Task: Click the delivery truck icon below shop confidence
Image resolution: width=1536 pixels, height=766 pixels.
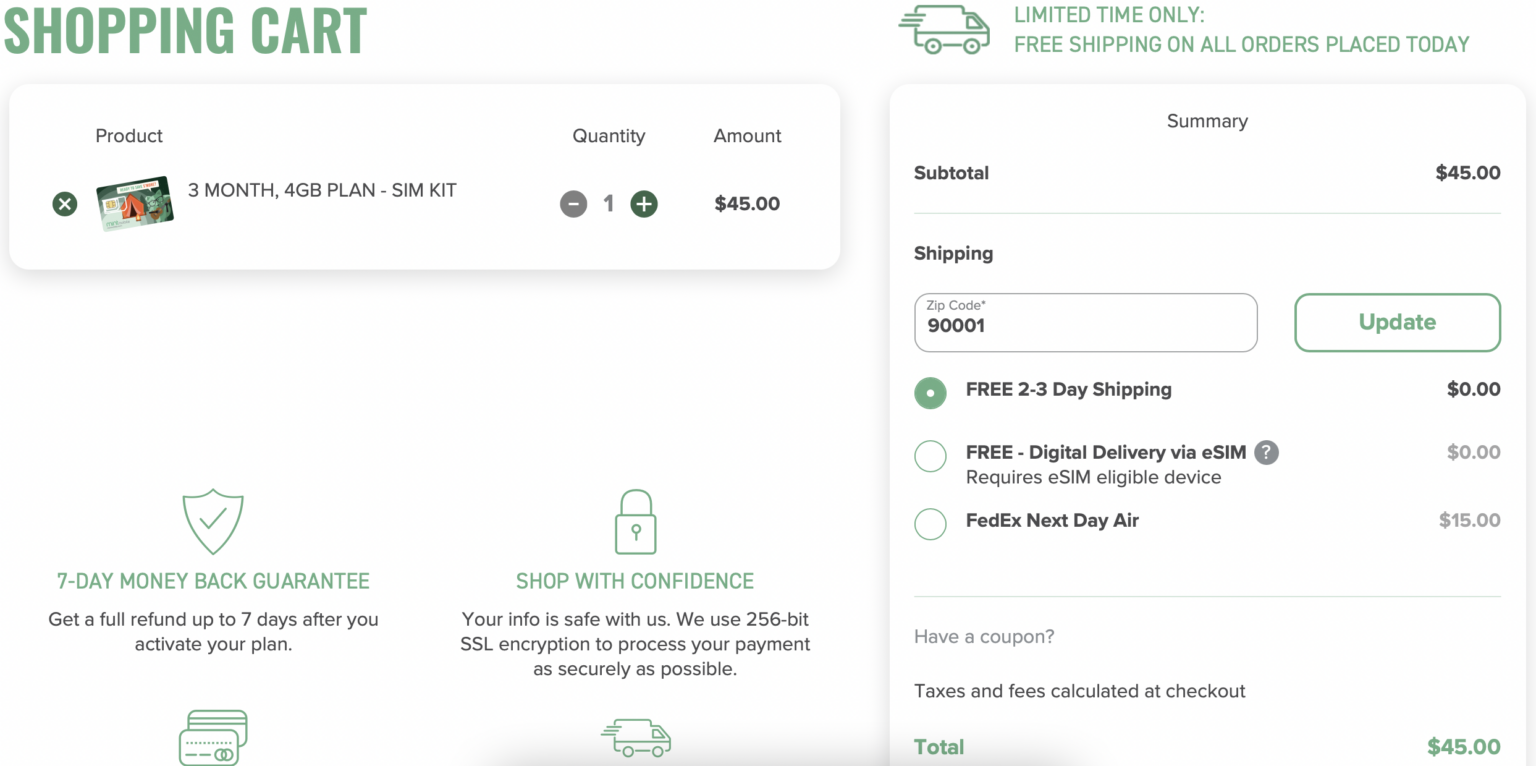Action: (636, 739)
